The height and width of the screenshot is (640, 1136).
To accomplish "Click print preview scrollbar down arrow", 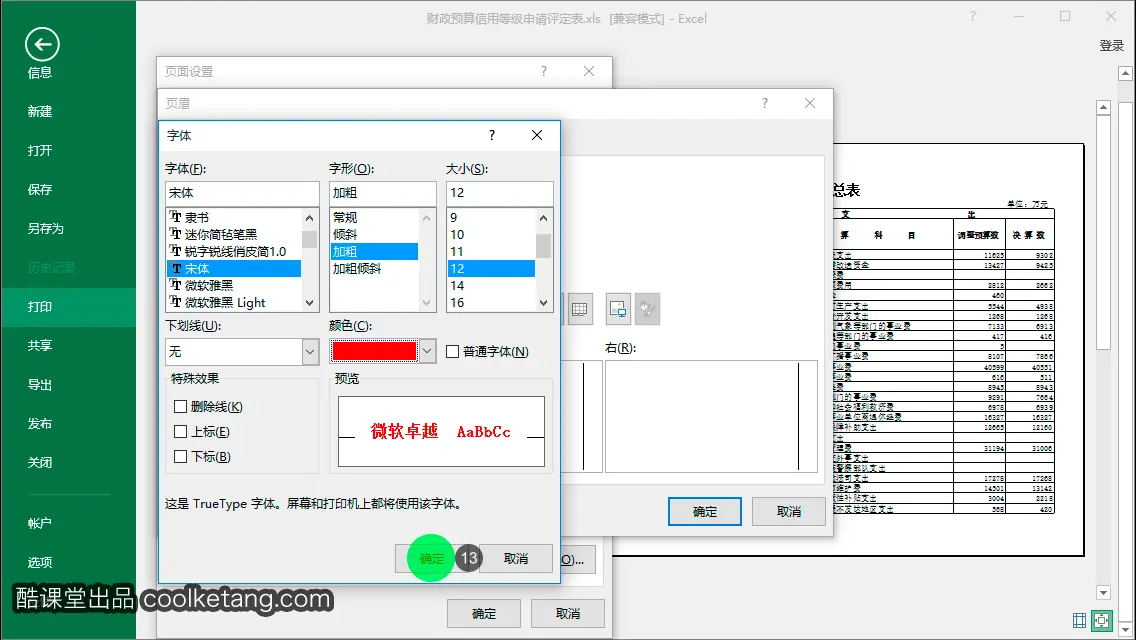I will (x=1103, y=593).
